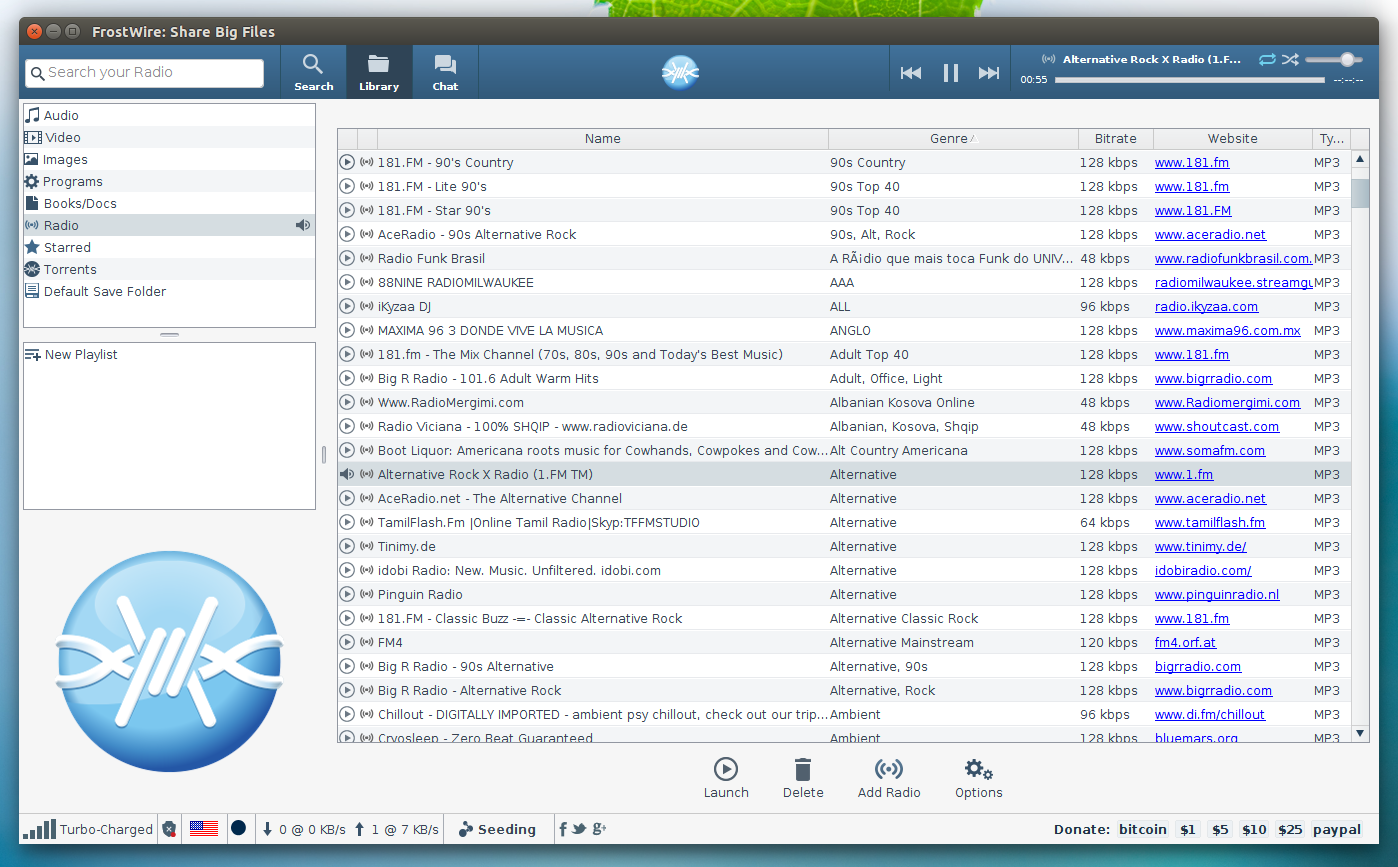Select Video in the library tree
The width and height of the screenshot is (1398, 867).
(169, 138)
